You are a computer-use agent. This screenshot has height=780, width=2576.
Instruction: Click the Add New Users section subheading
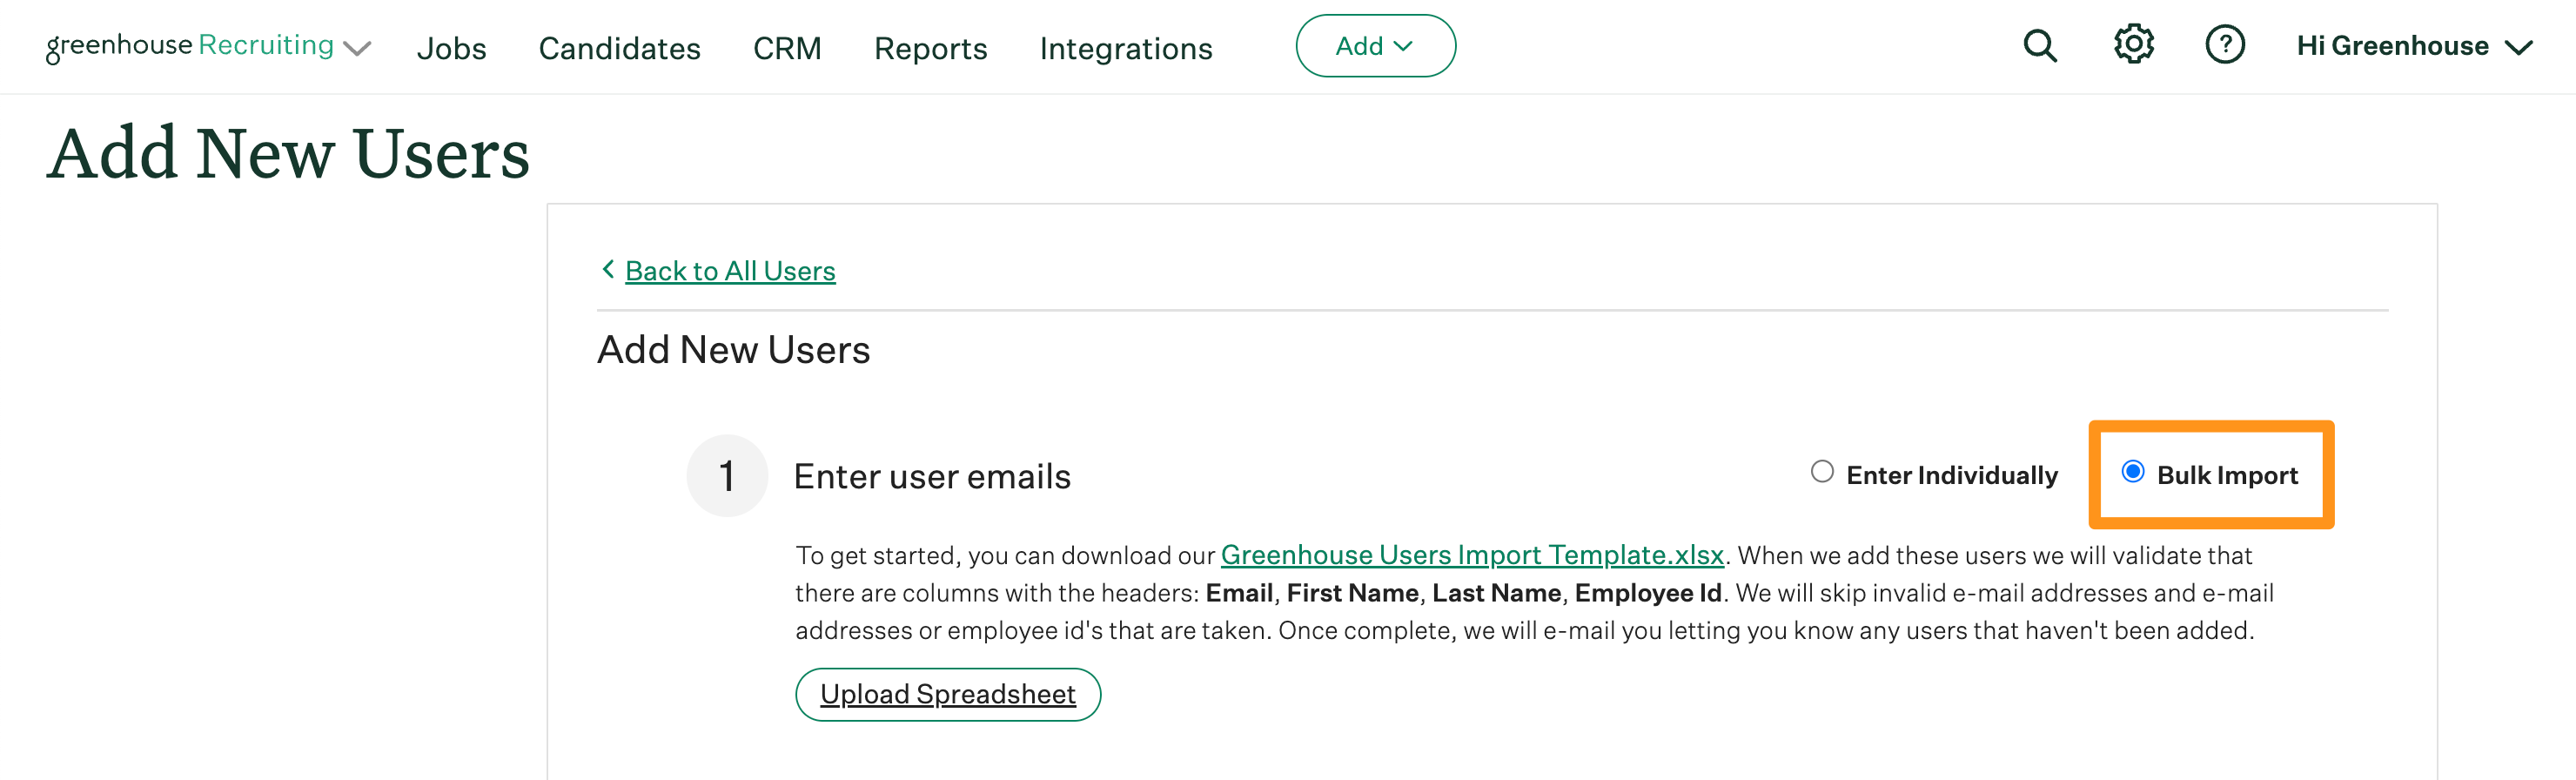[733, 350]
